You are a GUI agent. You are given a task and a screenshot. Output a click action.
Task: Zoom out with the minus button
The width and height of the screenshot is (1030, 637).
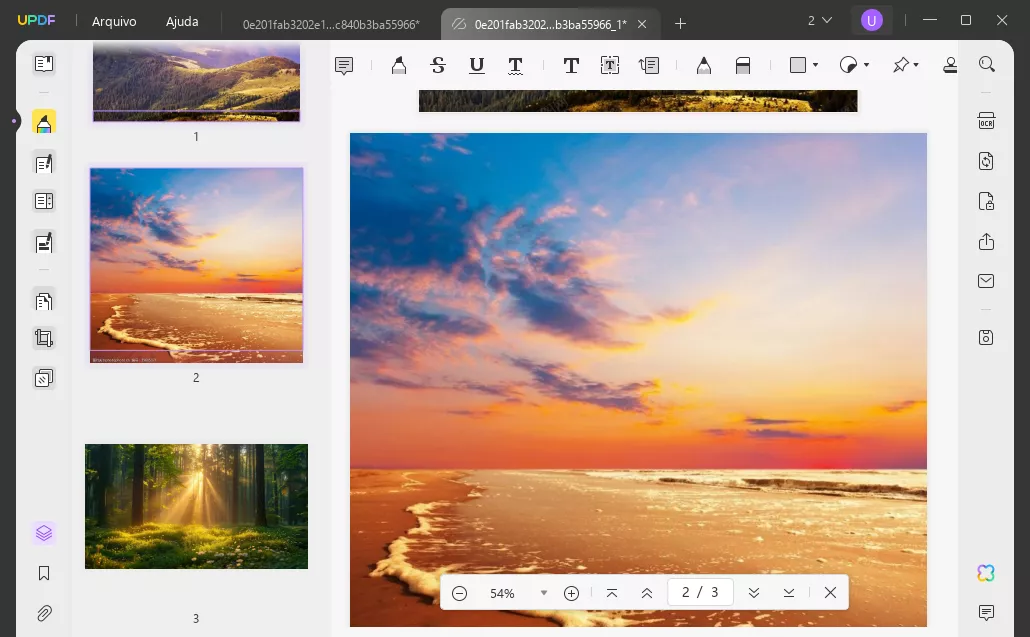click(460, 593)
